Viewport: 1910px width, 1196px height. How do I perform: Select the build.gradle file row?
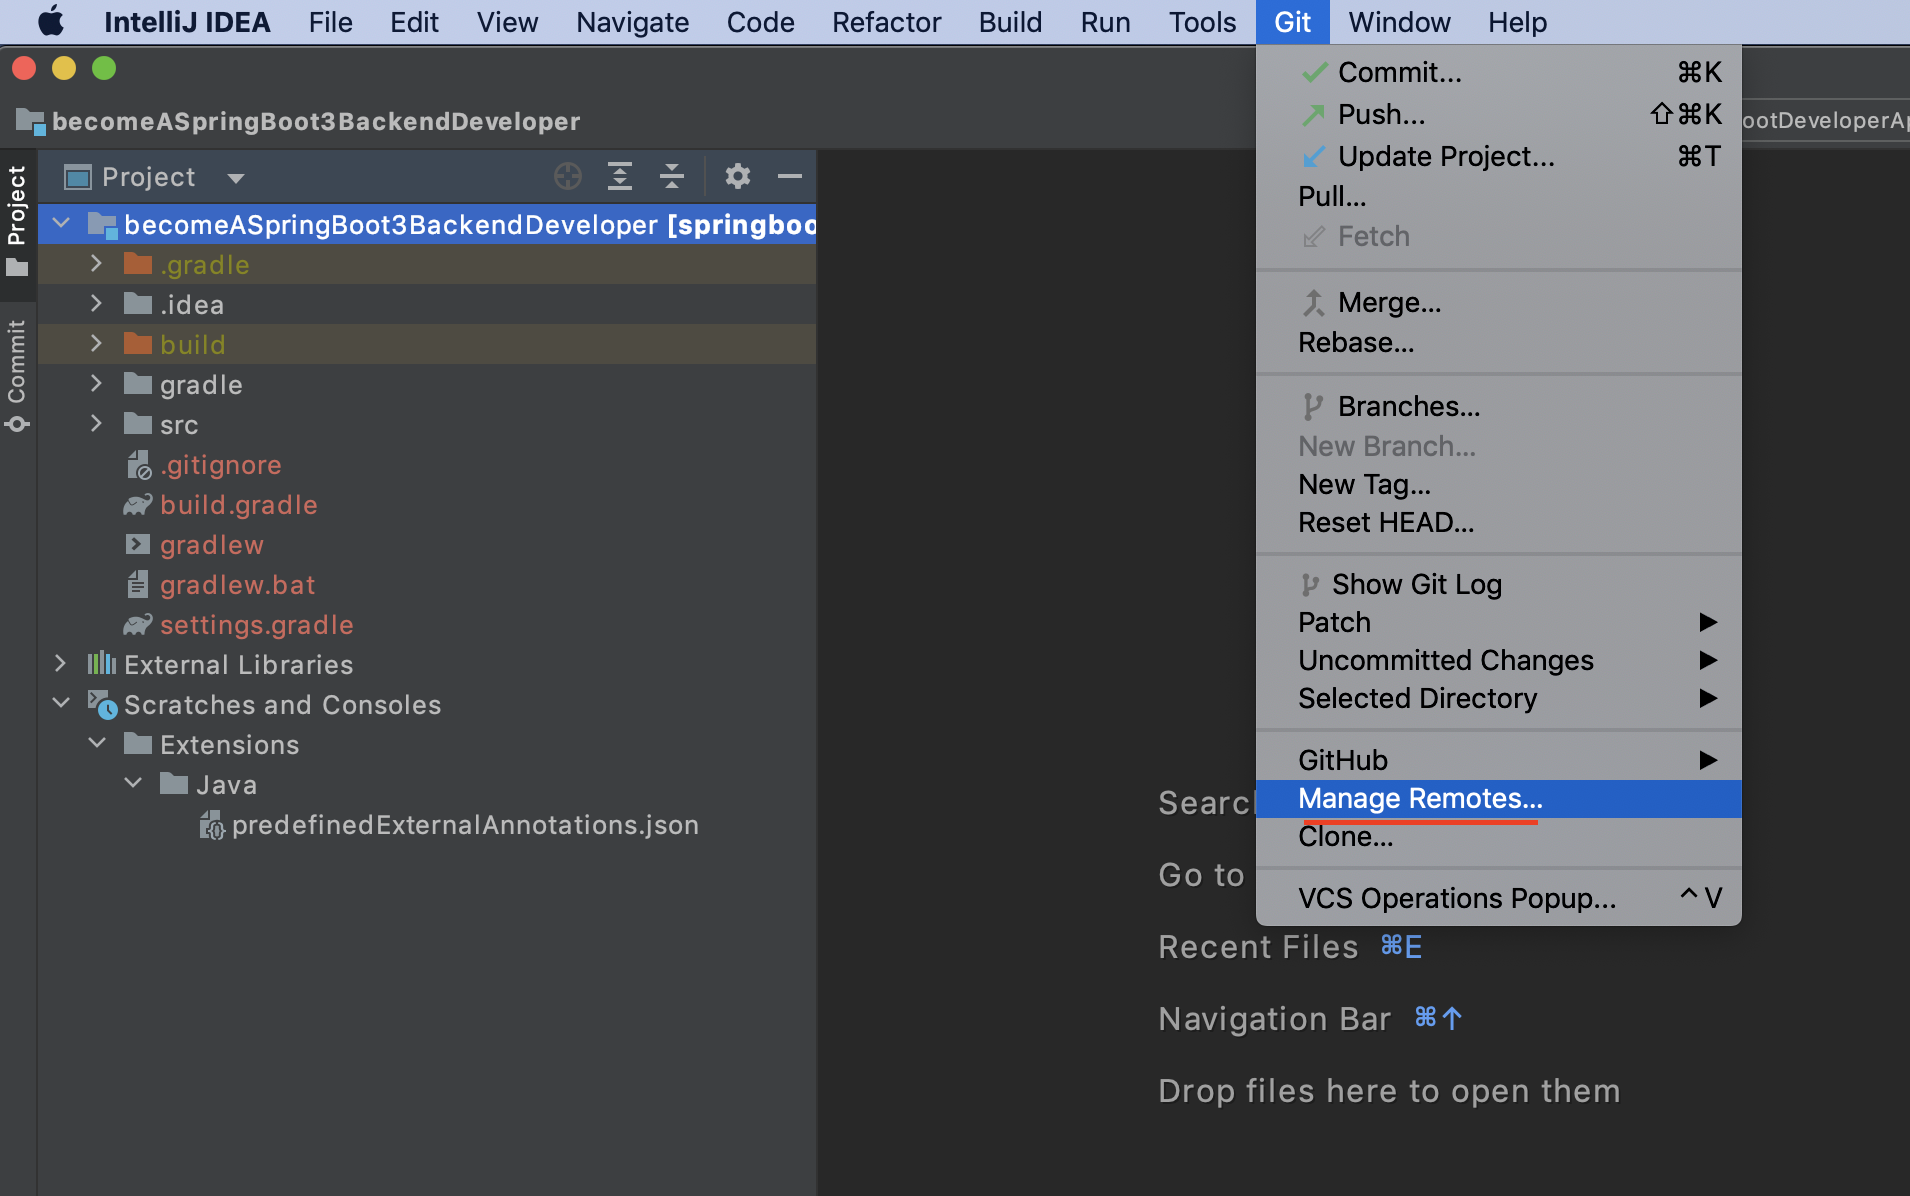coord(427,505)
